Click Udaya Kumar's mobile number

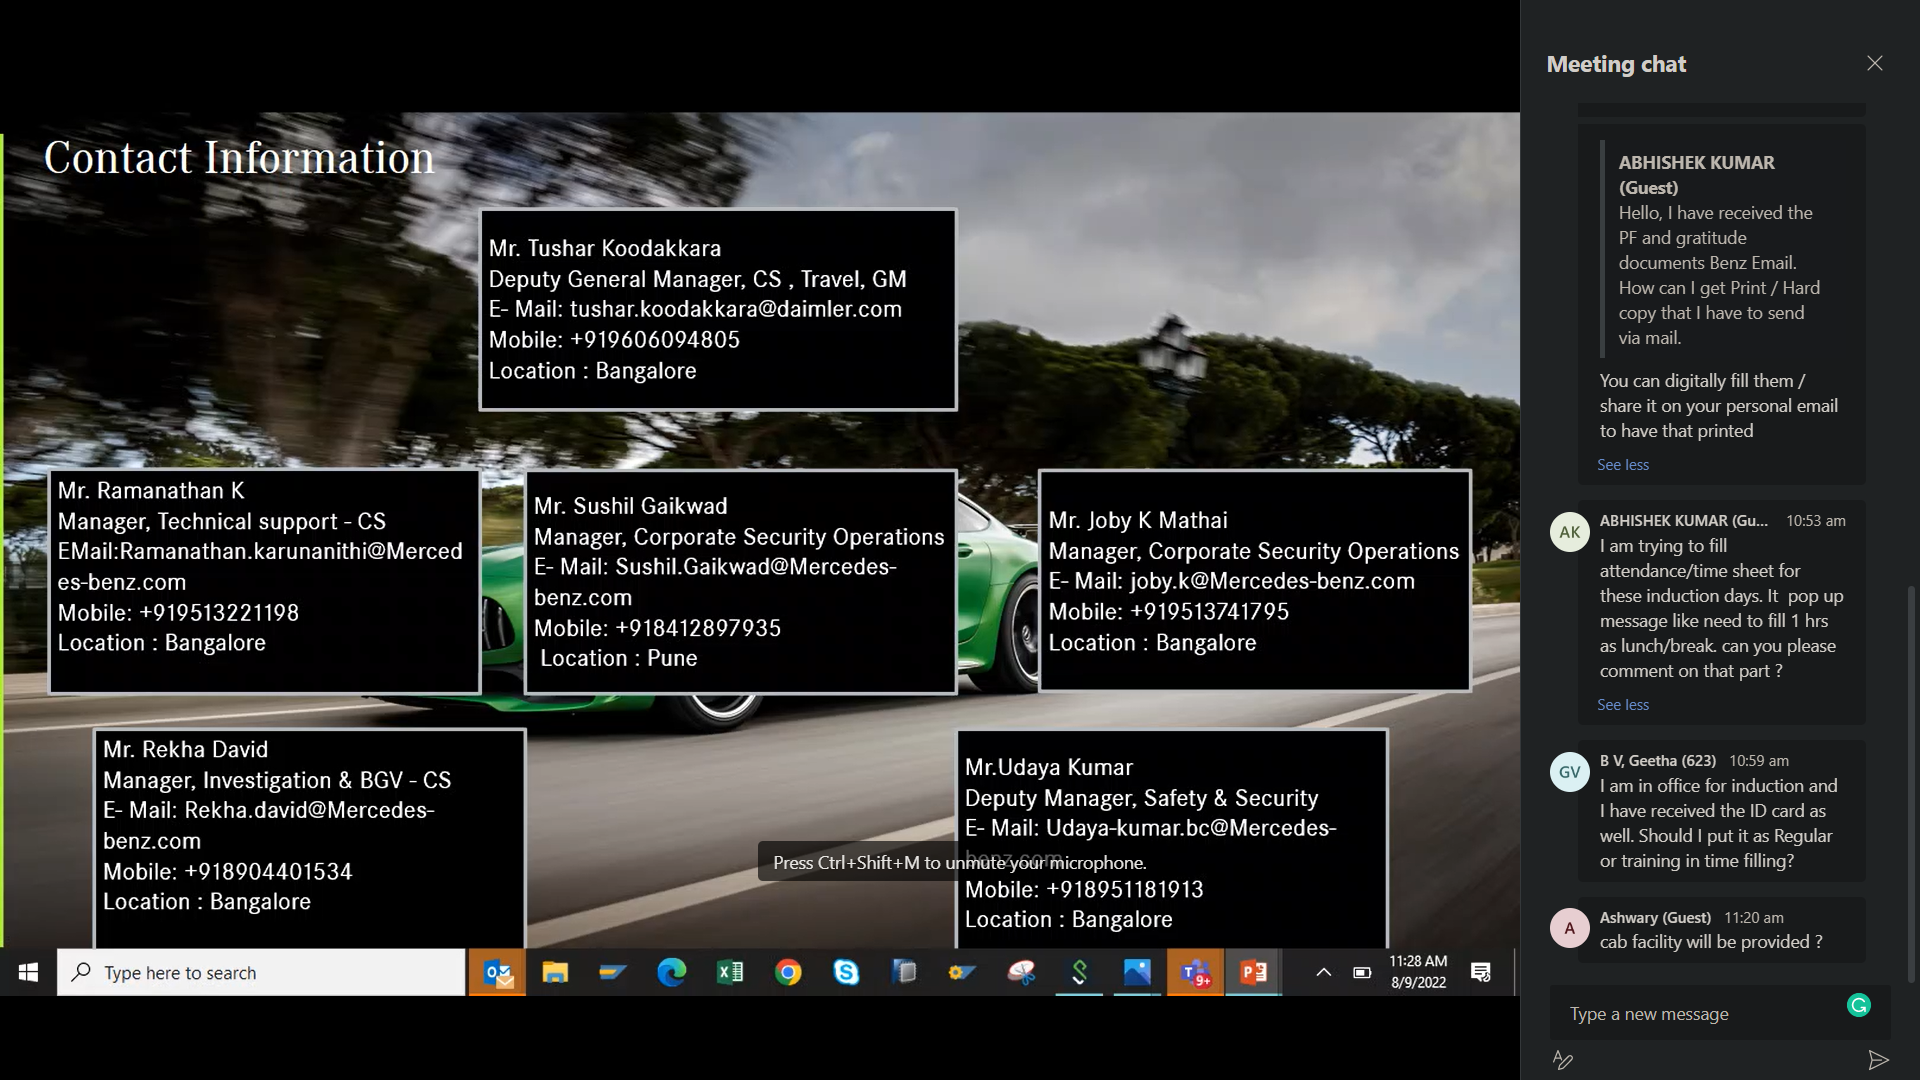(1124, 890)
